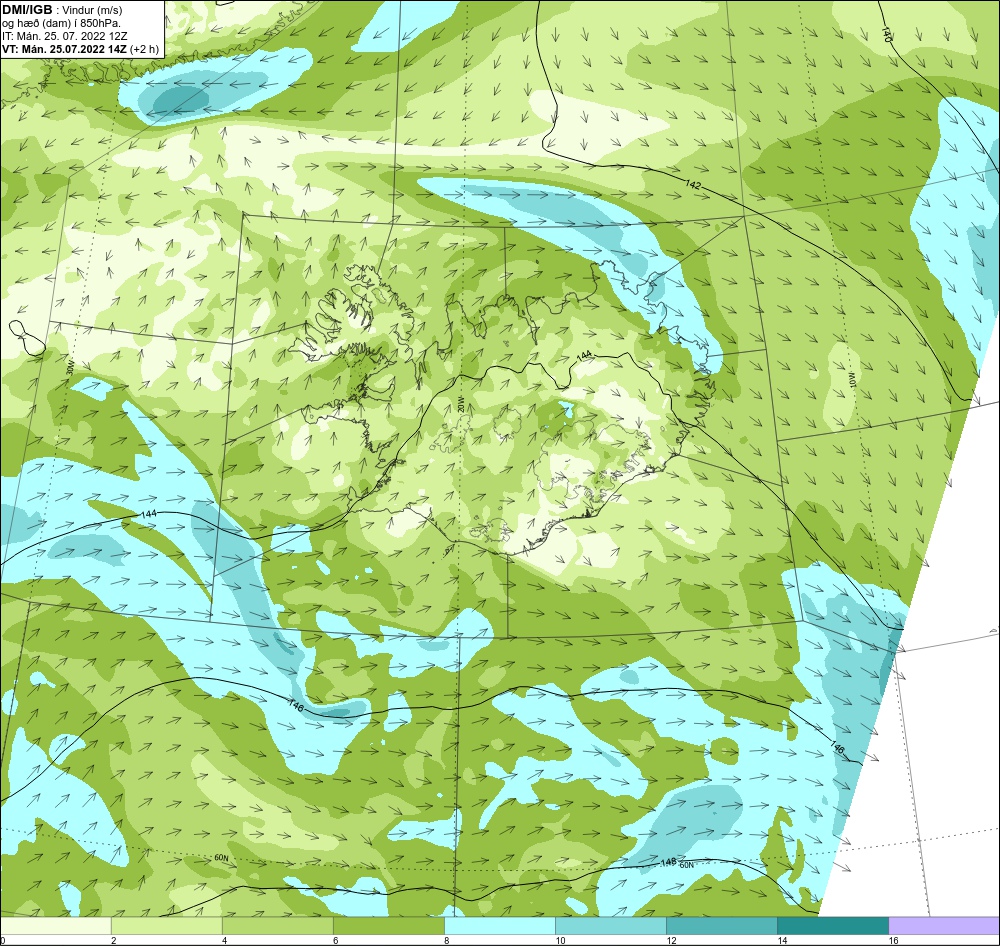Click the legend tick label '6'

tap(335, 940)
